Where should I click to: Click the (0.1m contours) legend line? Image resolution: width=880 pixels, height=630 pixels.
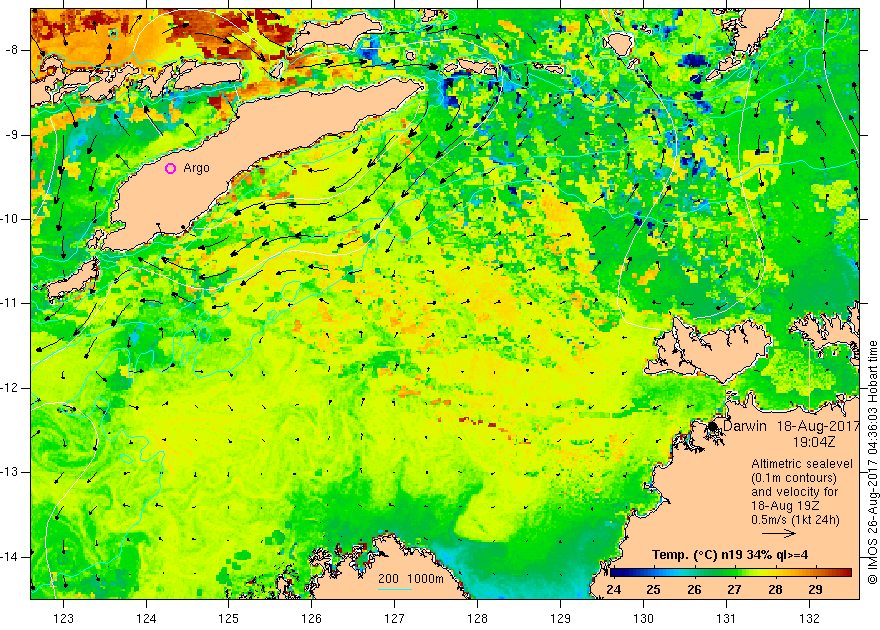click(x=794, y=478)
